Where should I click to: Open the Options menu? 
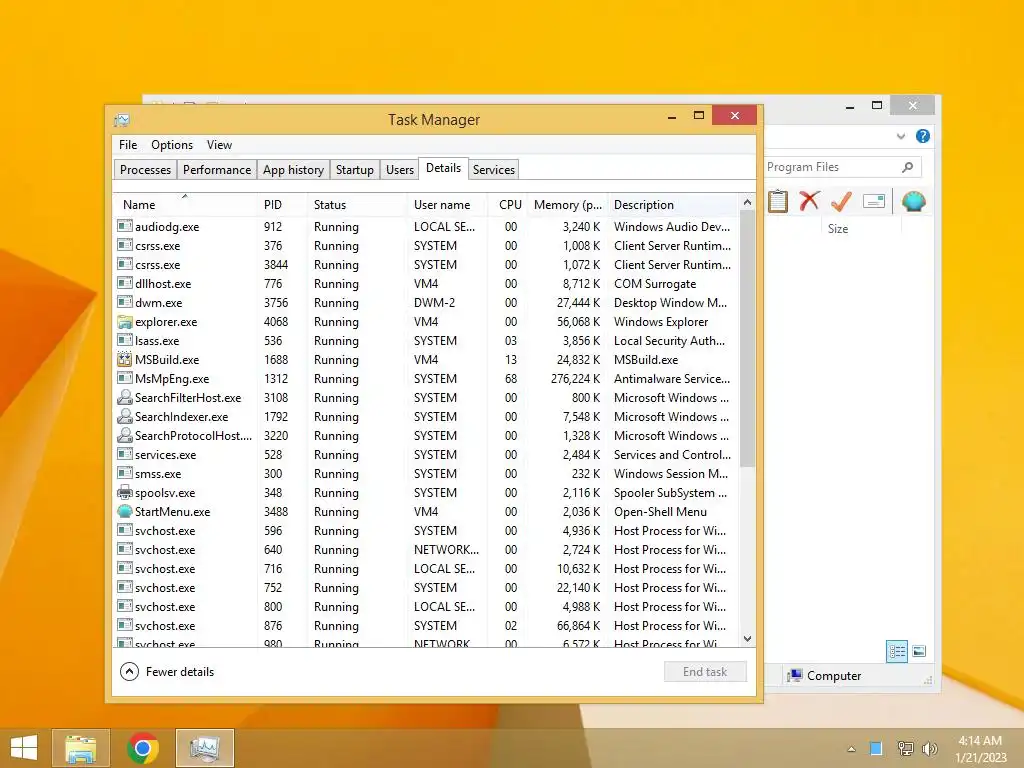click(x=172, y=145)
